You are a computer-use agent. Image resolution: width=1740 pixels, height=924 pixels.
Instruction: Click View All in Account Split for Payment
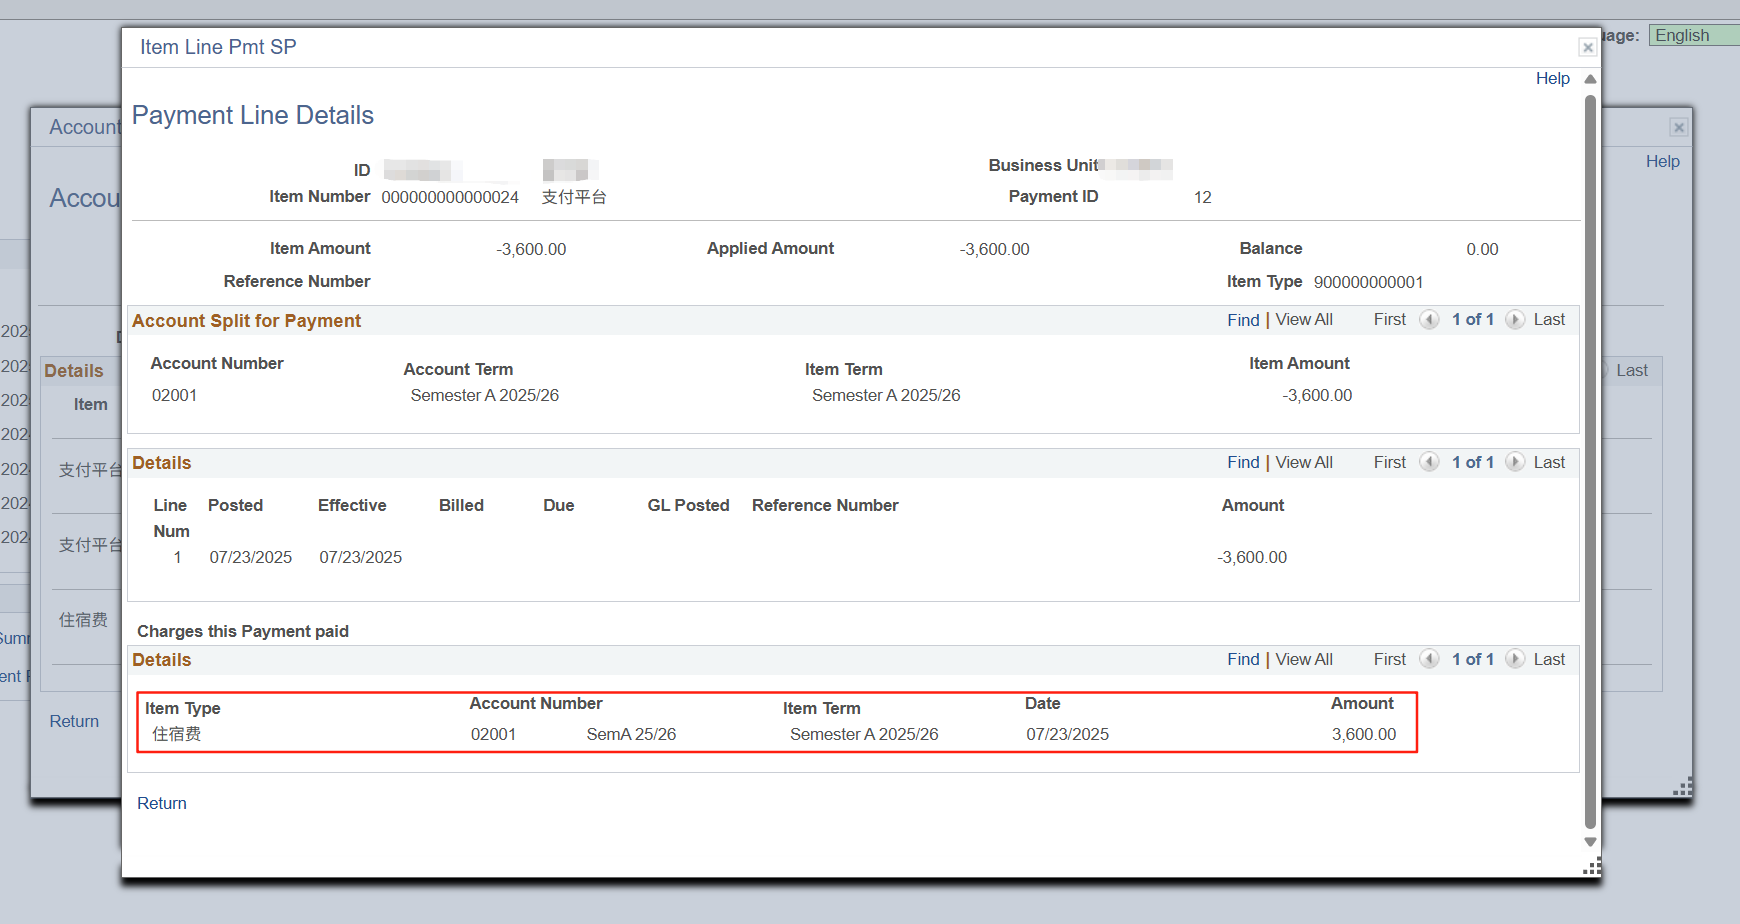point(1304,319)
